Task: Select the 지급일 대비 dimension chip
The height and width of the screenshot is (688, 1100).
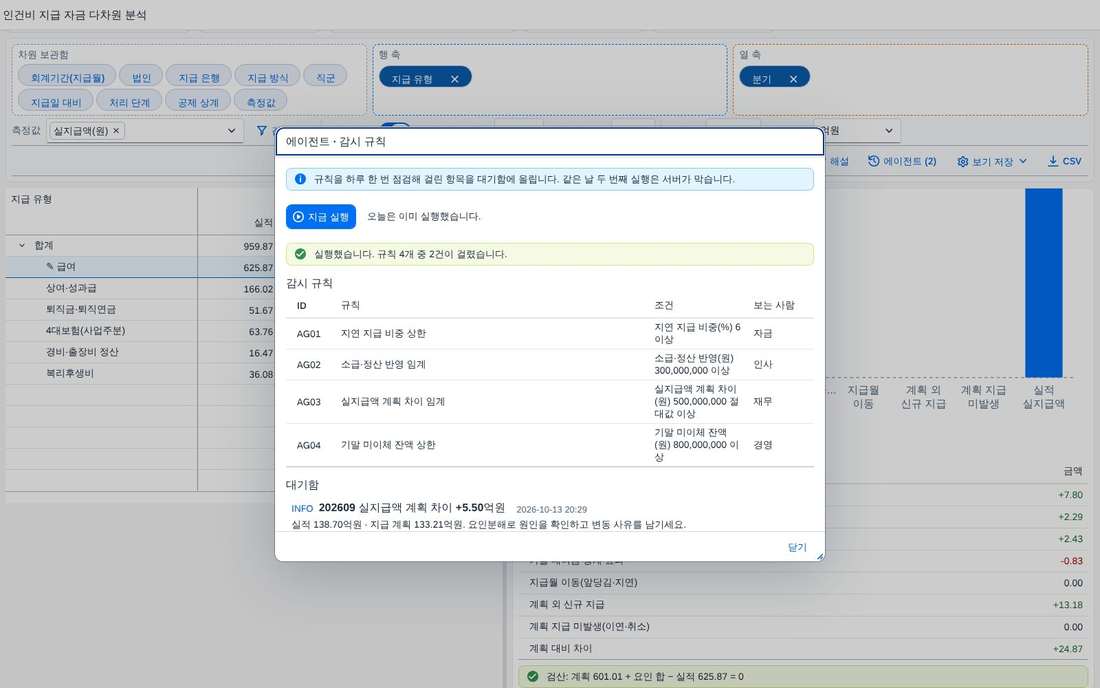Action: point(55,102)
